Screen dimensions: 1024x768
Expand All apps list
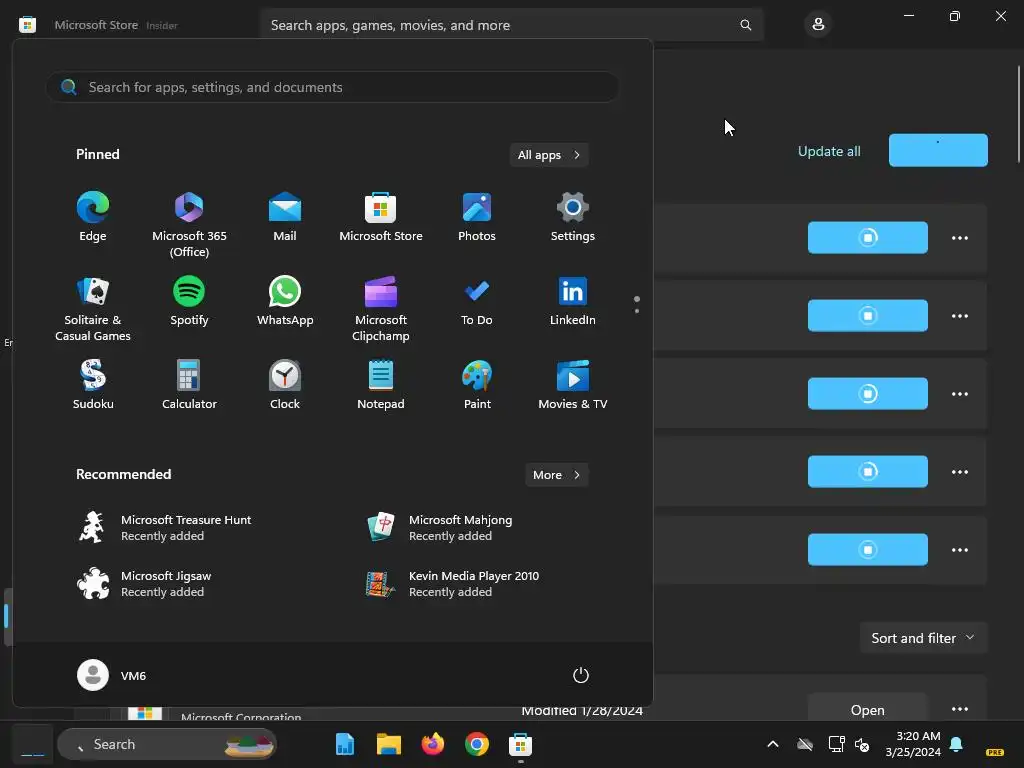549,155
